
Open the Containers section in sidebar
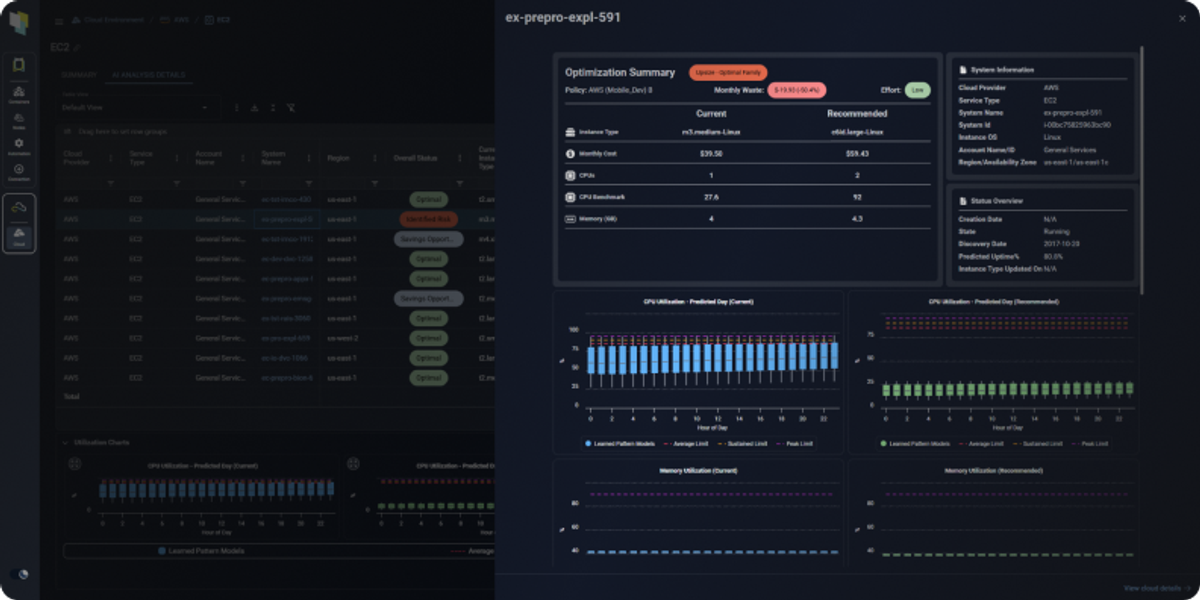point(19,94)
